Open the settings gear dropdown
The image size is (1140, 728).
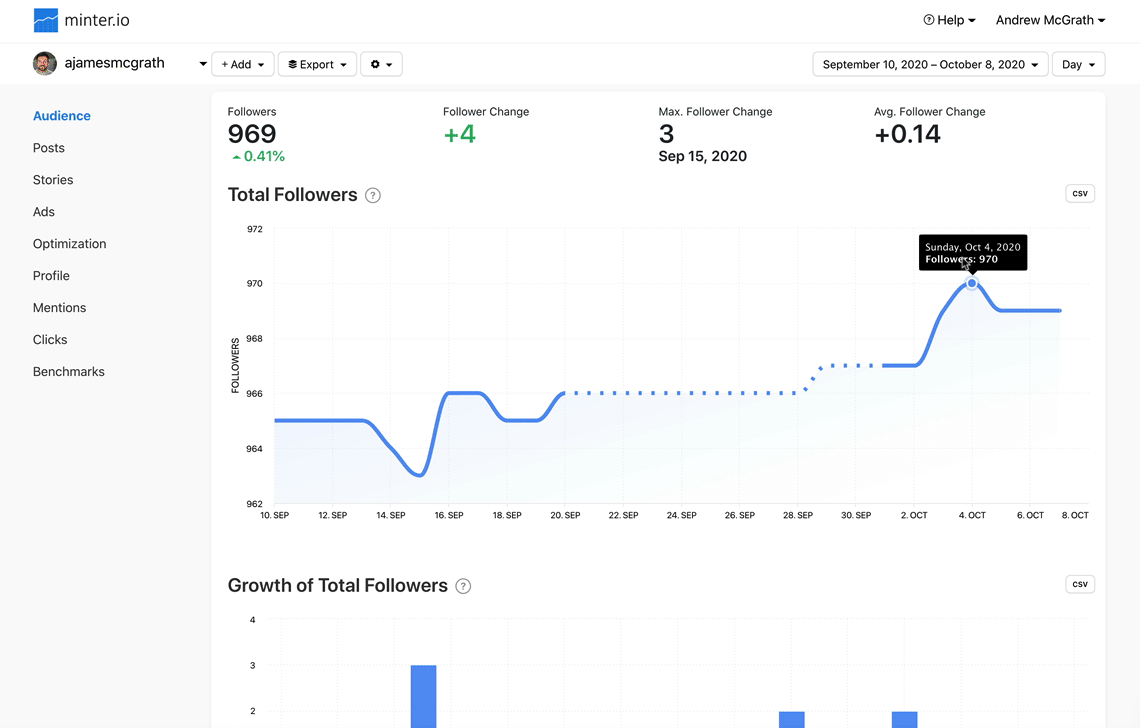point(381,64)
